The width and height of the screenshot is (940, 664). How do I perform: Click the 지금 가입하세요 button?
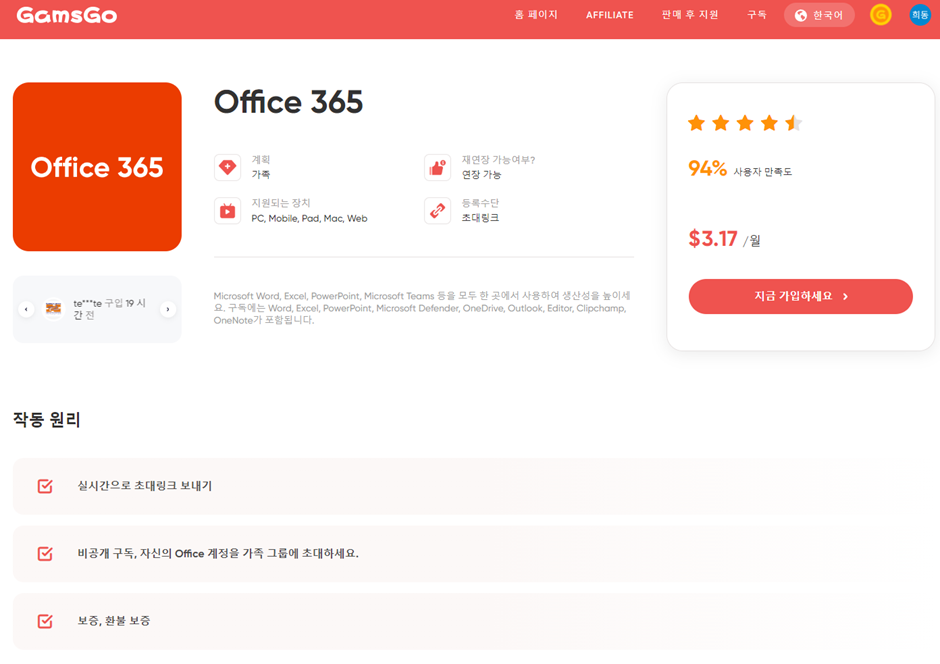pos(800,296)
